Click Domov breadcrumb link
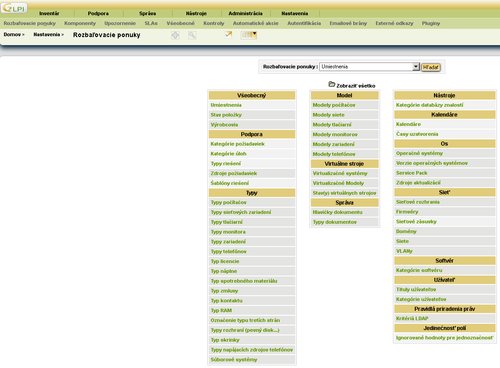Viewport: 500px width, 368px height. coord(12,34)
